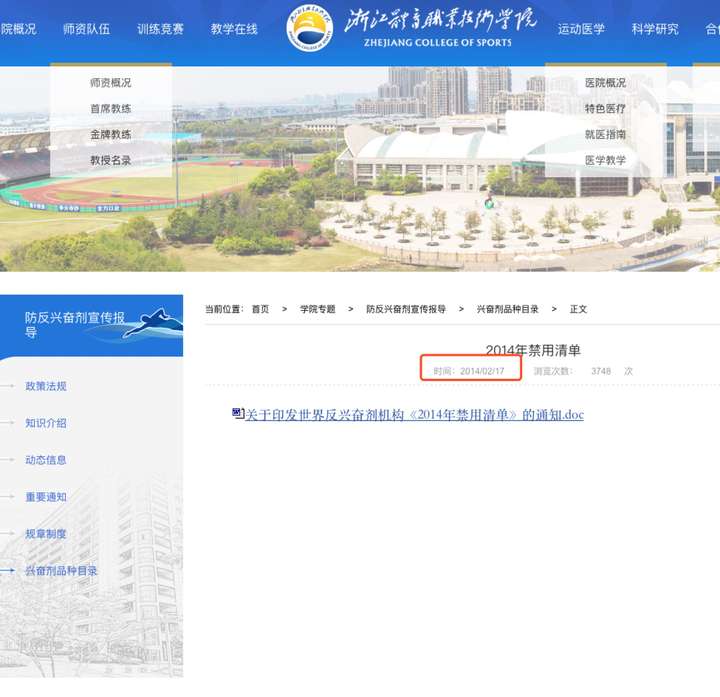The image size is (720, 697).
Task: Click the Zhejiang College of Sports logo emblem
Action: coord(310,28)
